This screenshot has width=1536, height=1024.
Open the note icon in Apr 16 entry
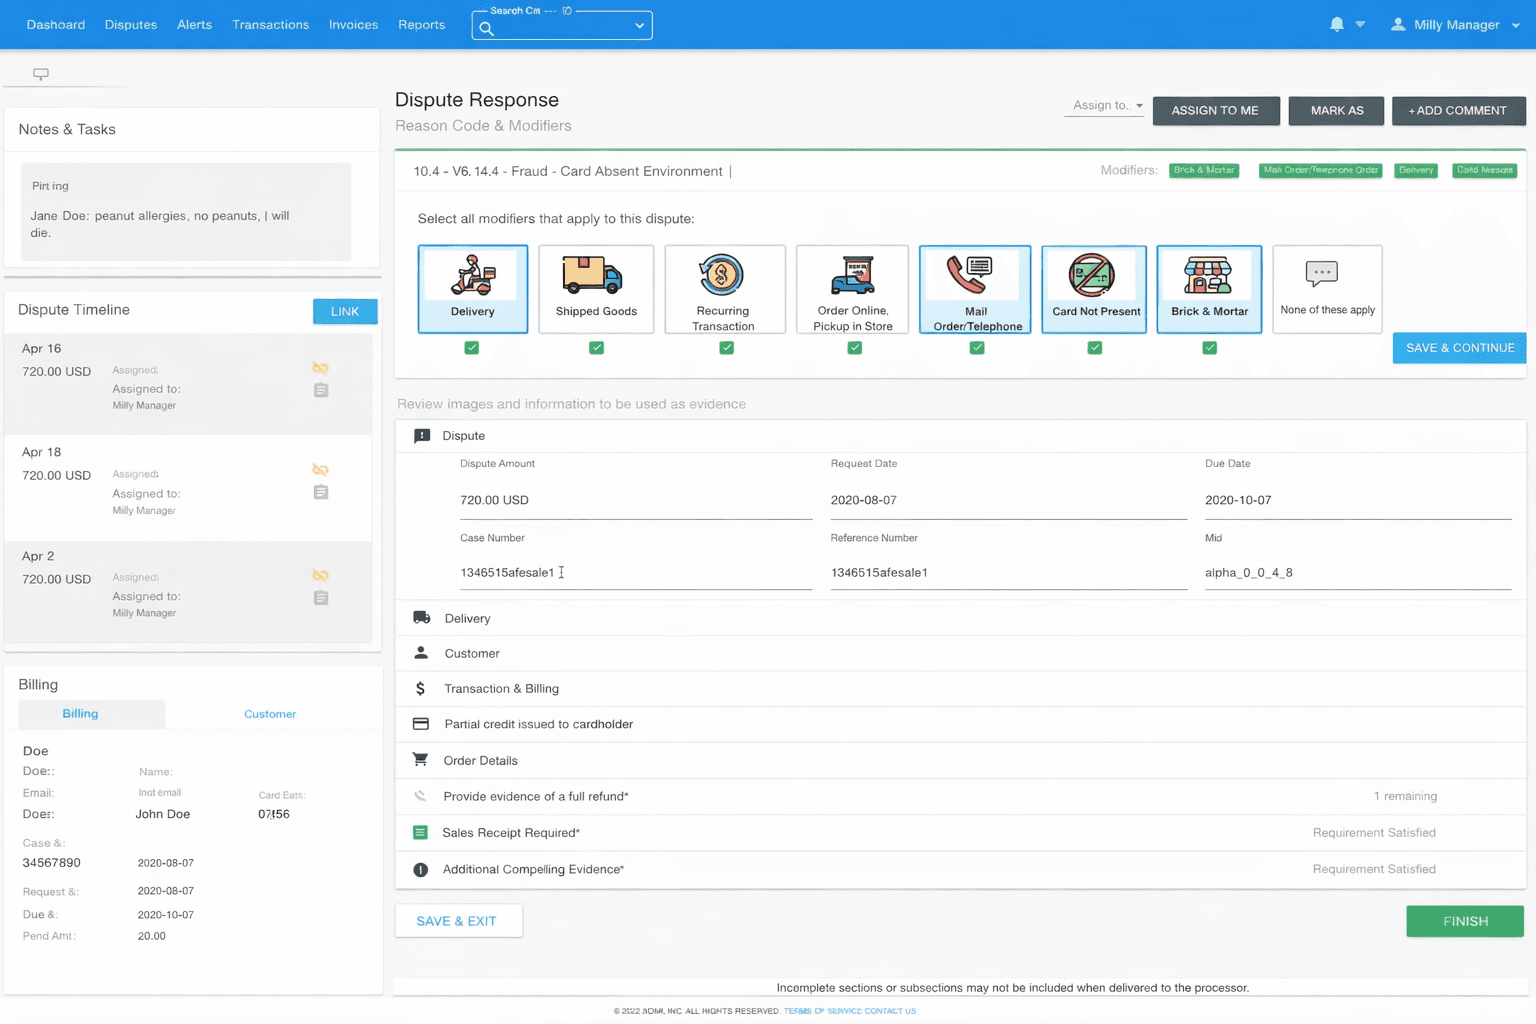[321, 390]
